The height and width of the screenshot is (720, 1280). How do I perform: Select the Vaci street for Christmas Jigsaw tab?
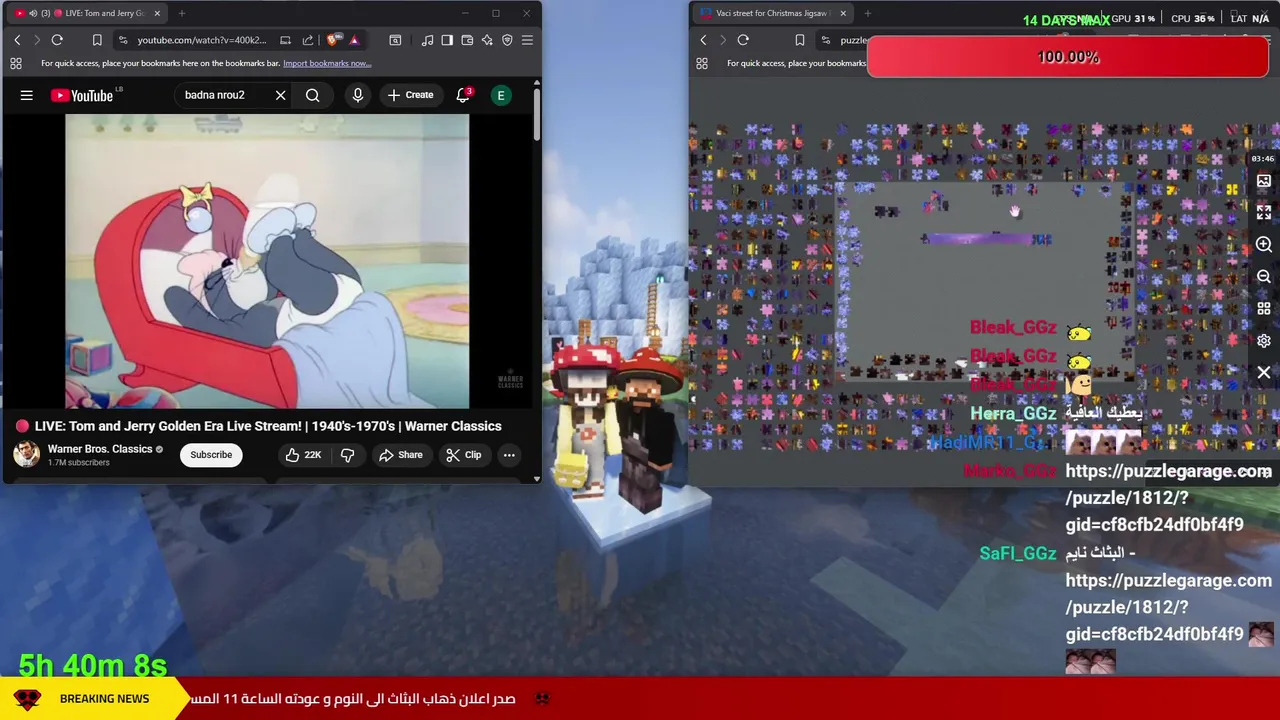[773, 13]
